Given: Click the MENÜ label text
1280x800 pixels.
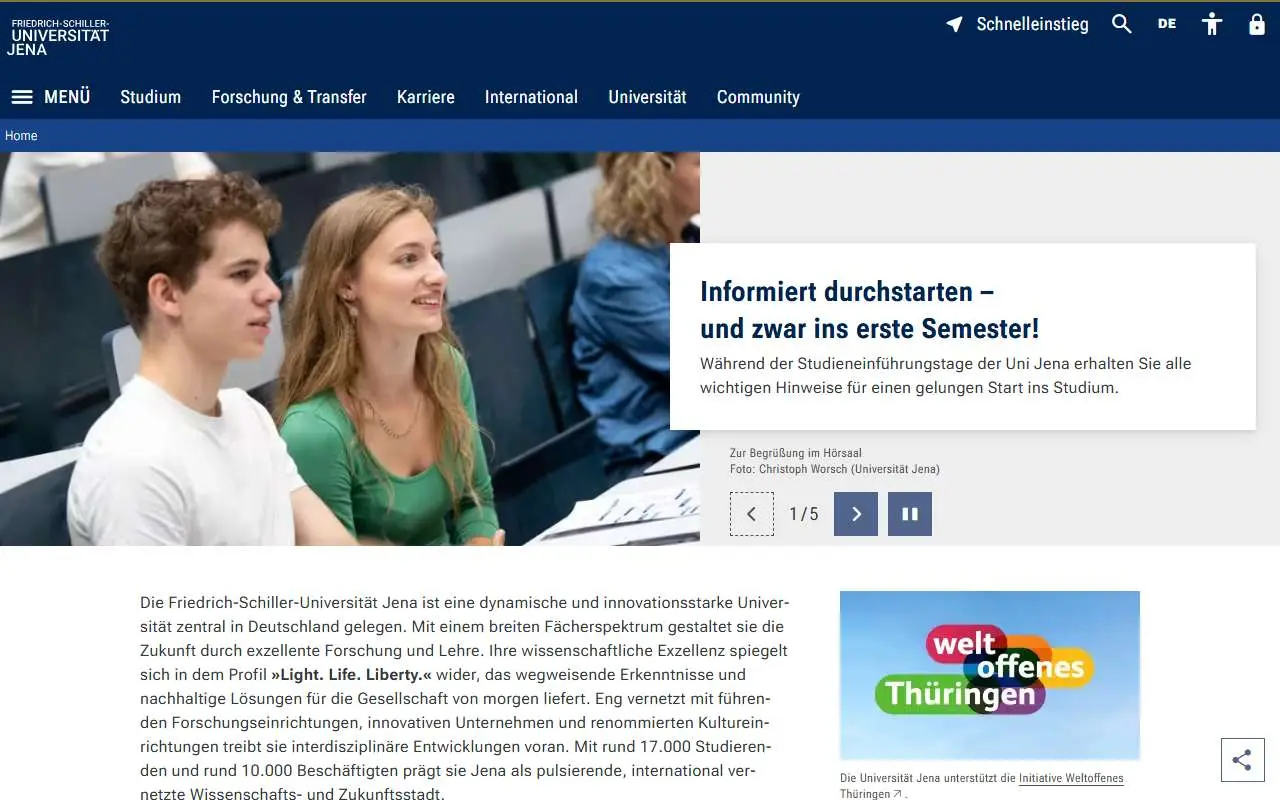Looking at the screenshot, I should coord(67,97).
